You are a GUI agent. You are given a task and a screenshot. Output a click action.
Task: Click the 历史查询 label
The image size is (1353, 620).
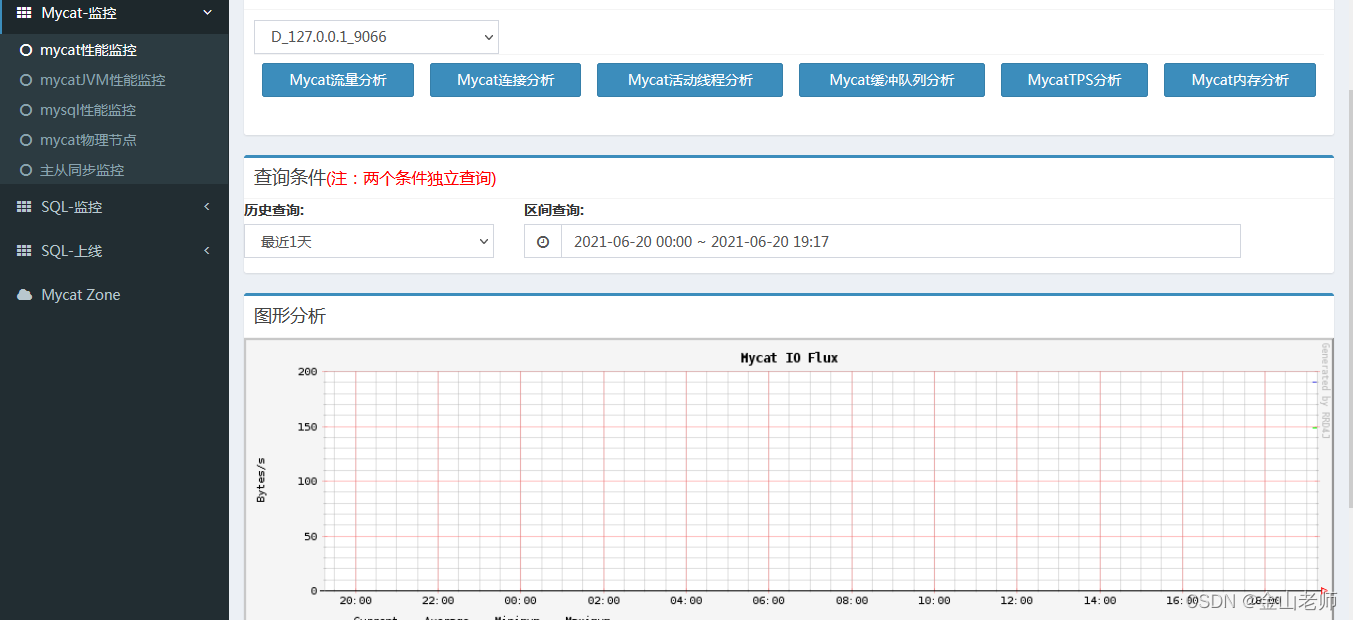click(274, 210)
